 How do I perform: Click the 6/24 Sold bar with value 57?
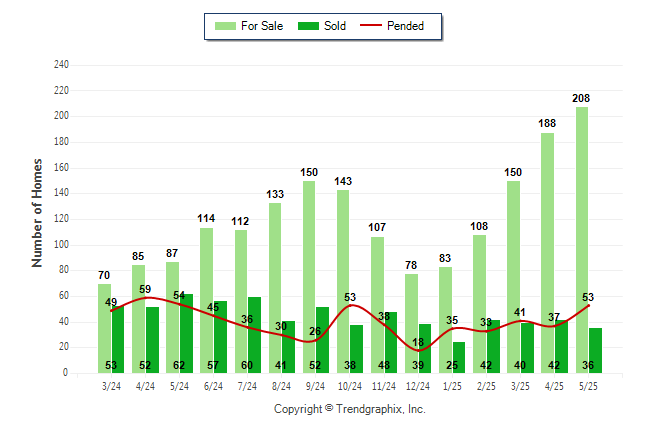coord(220,337)
